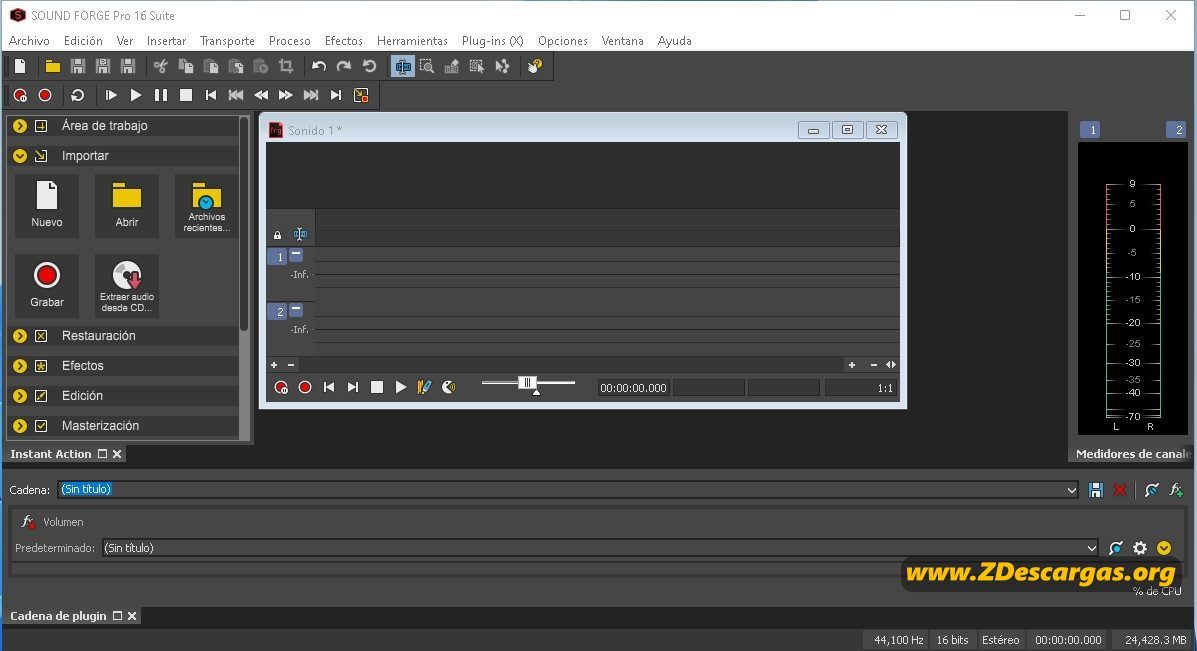Click Play in Sonido 1 window transport
This screenshot has height=651, width=1197.
(401, 388)
